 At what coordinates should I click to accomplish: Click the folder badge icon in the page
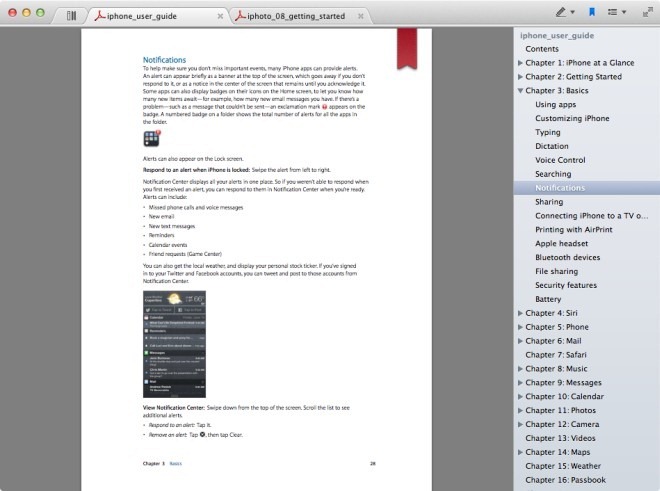pyautogui.click(x=152, y=138)
